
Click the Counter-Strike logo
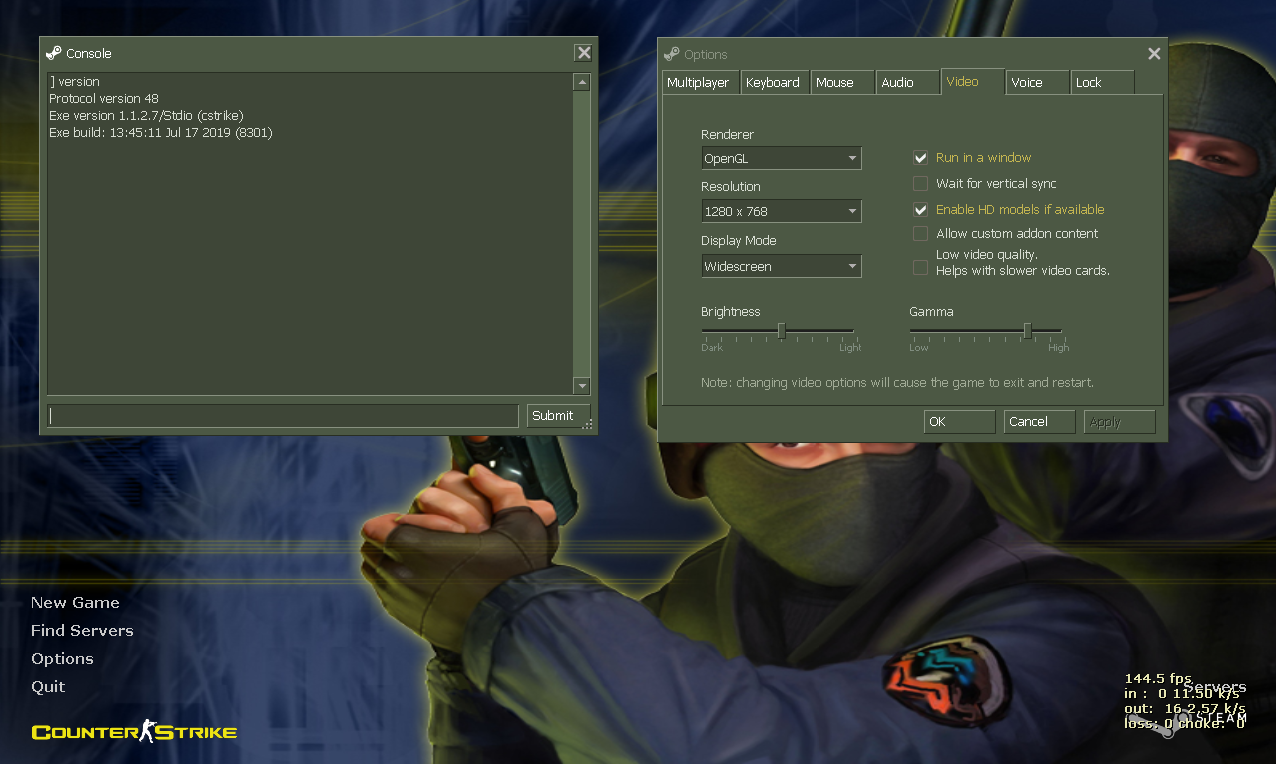pos(134,732)
